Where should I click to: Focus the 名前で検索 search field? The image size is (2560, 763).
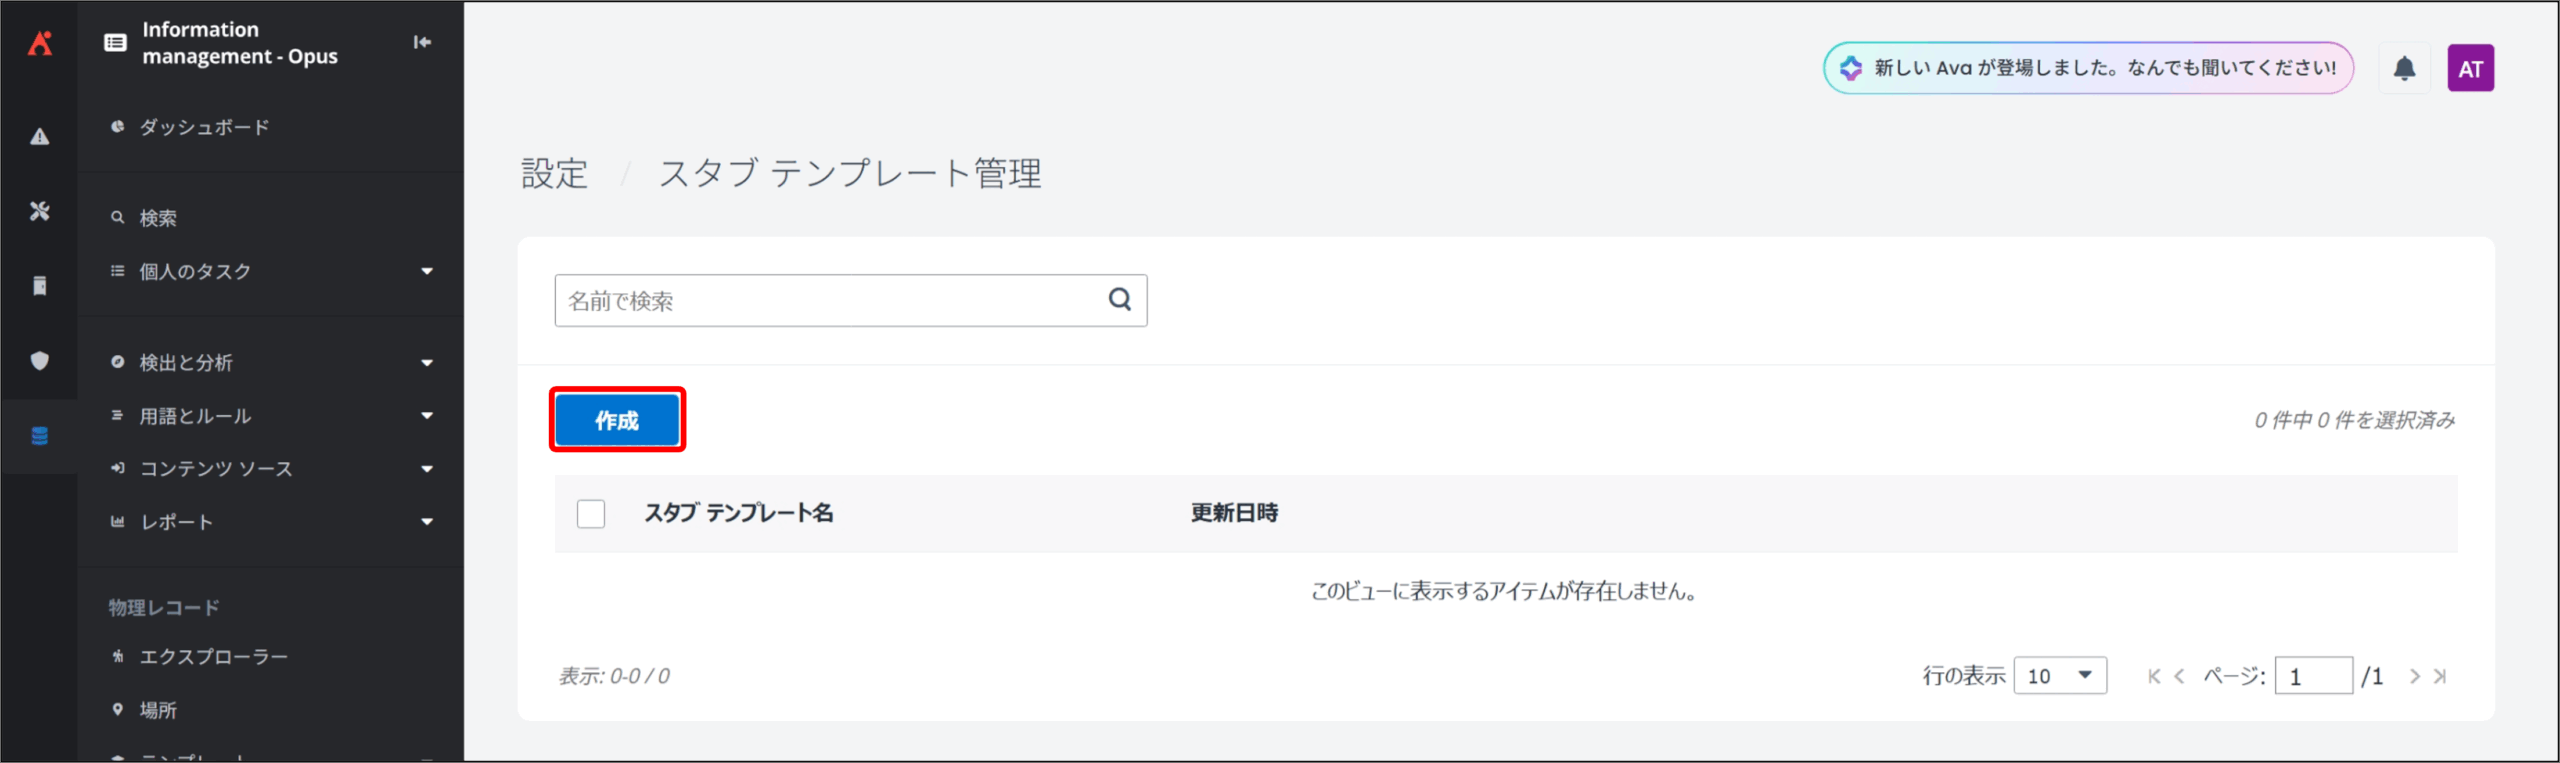[828, 301]
